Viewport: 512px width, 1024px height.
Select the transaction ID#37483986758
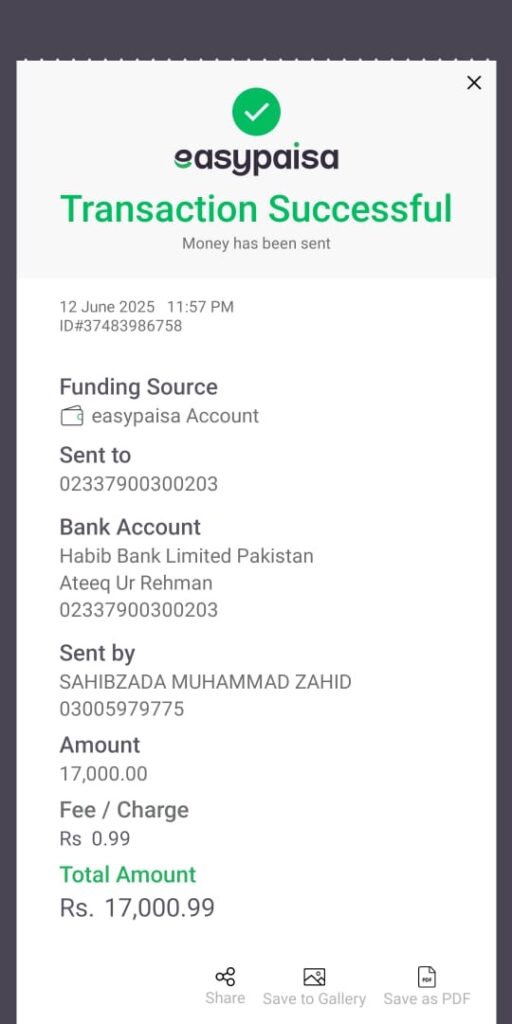(x=121, y=325)
